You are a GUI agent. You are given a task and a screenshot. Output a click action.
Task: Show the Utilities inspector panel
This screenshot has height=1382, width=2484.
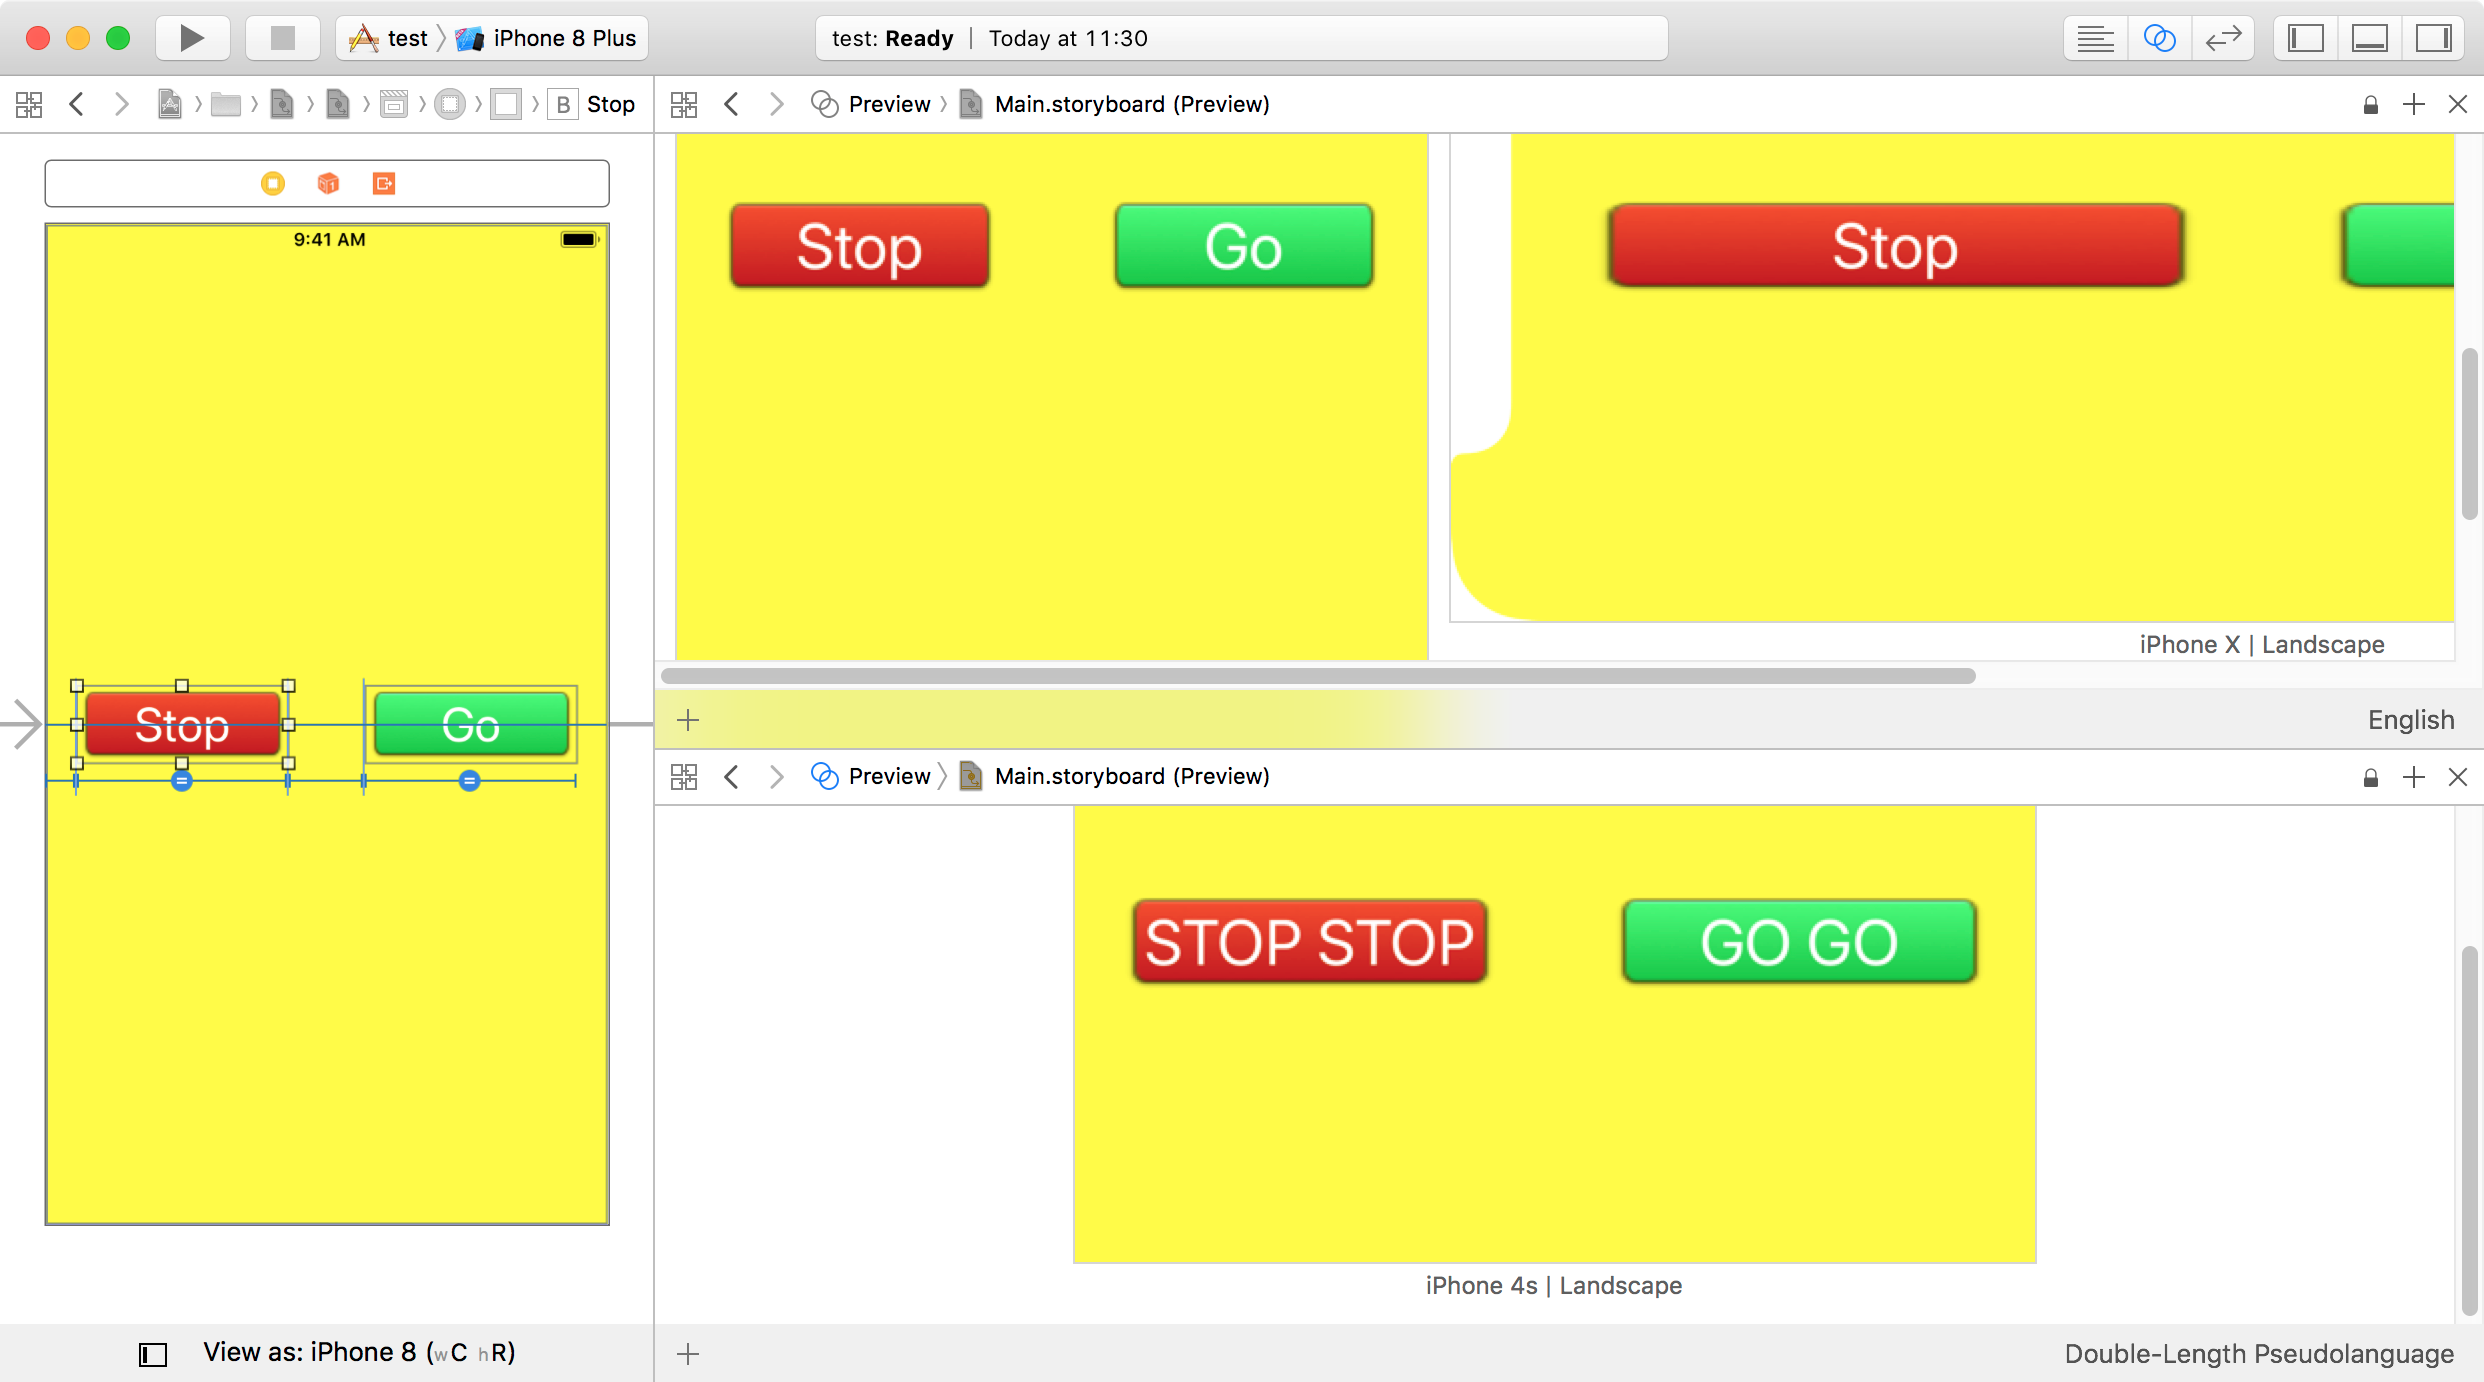(x=2434, y=38)
